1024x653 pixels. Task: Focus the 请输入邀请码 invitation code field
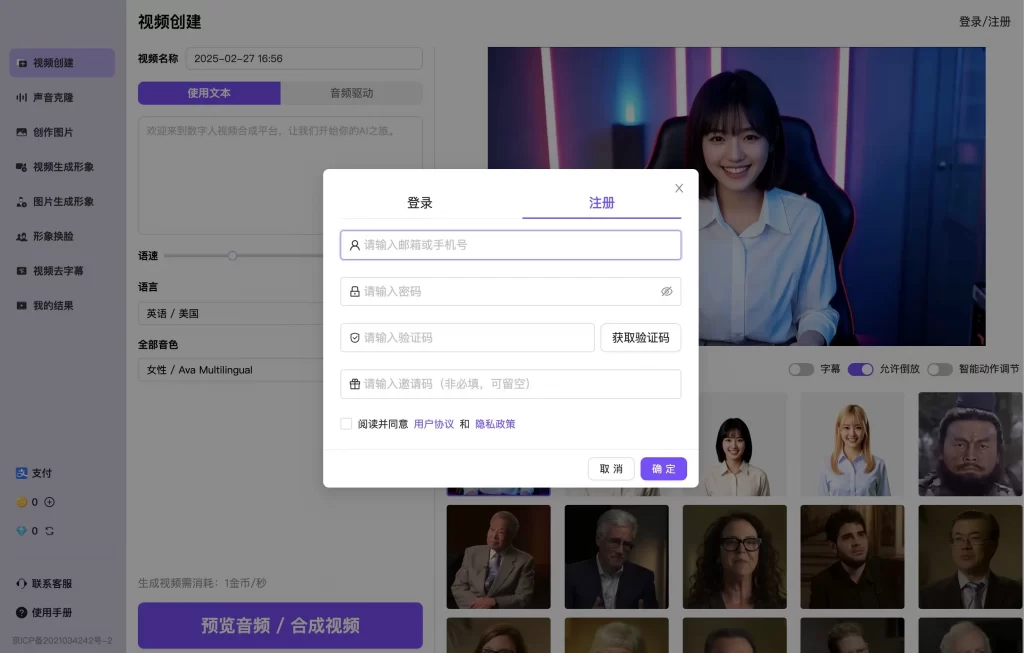click(x=511, y=384)
